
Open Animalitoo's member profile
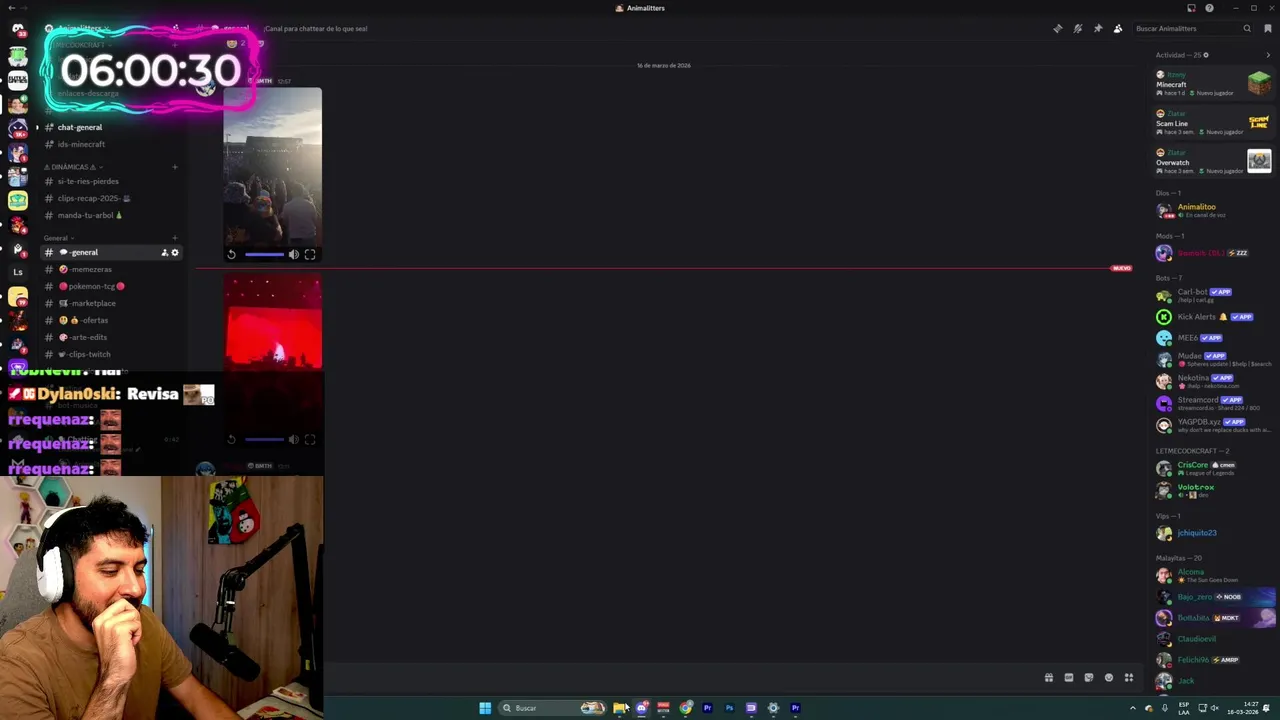click(x=1213, y=210)
